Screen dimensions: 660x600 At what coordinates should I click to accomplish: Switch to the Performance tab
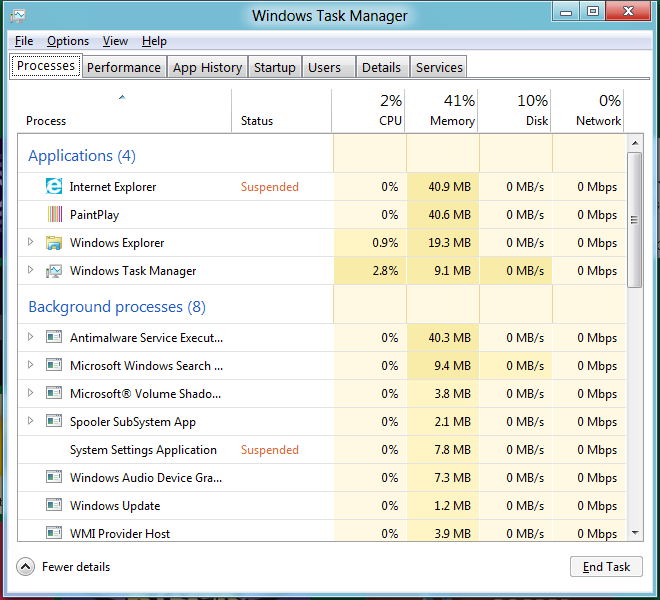(124, 67)
